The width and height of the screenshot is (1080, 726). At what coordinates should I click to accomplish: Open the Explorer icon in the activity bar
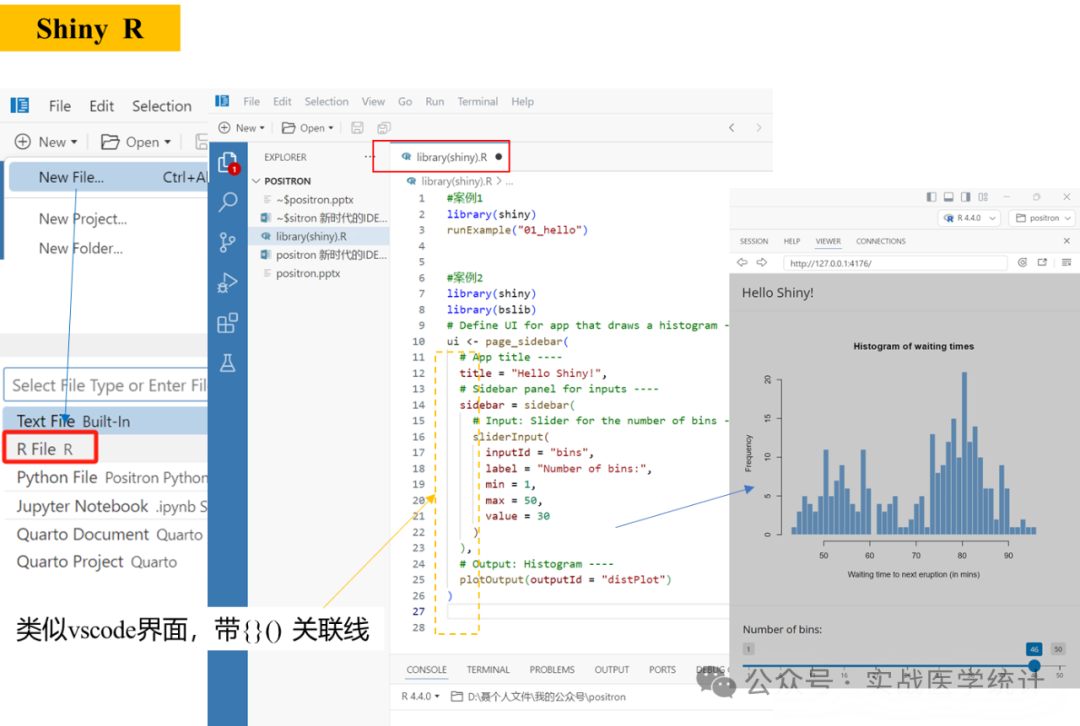228,161
